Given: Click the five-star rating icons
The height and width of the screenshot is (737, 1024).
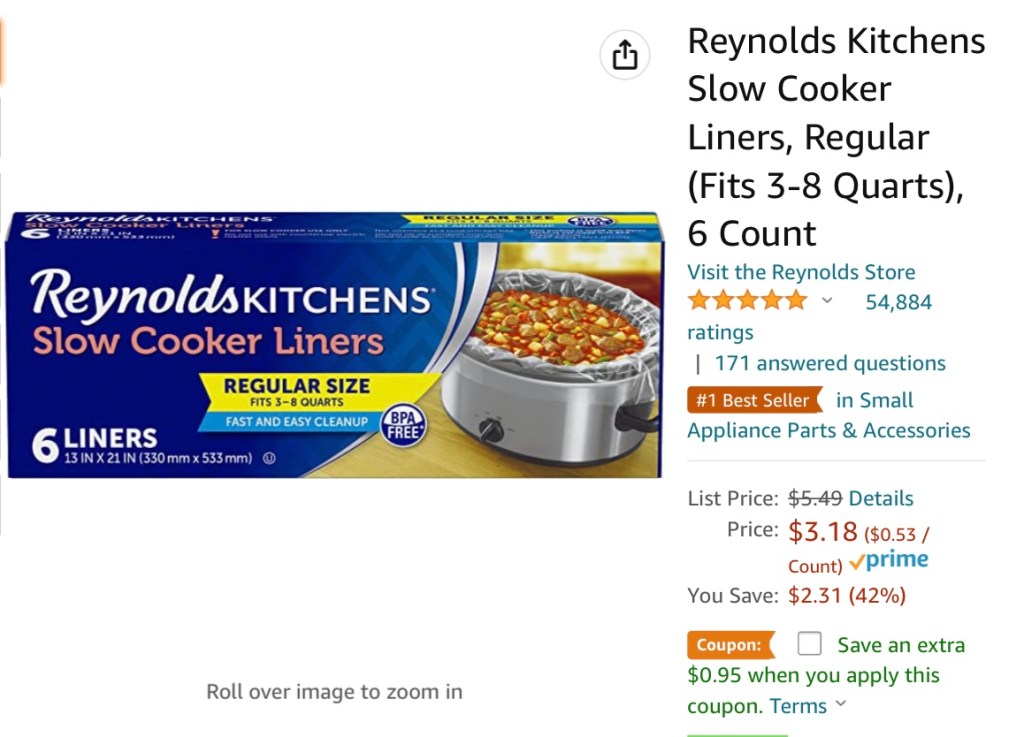Looking at the screenshot, I should (746, 301).
